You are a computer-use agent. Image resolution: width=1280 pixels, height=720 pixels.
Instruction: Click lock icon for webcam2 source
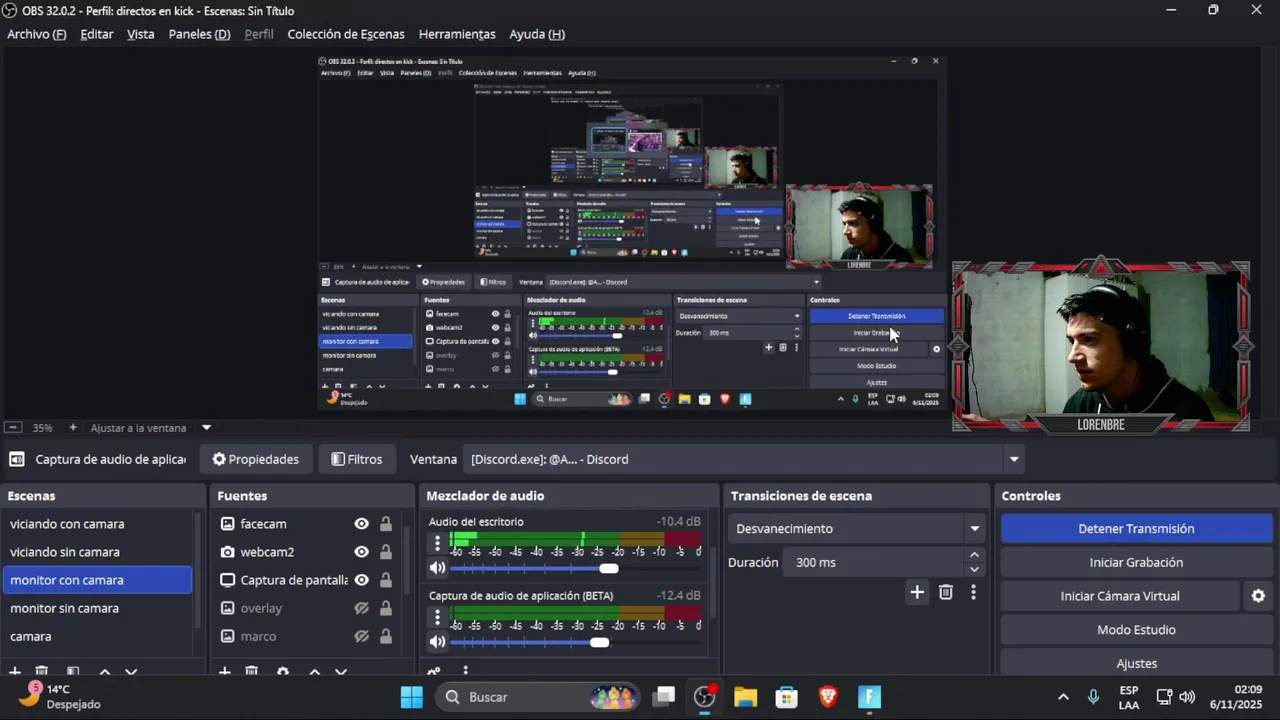pyautogui.click(x=385, y=552)
